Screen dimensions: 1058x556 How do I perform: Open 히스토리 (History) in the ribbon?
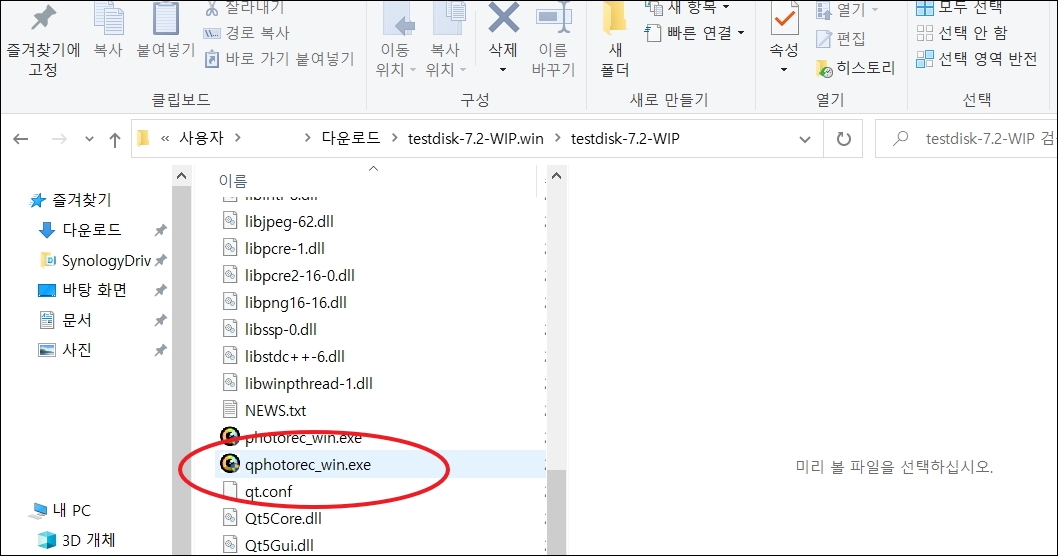pyautogui.click(x=856, y=67)
